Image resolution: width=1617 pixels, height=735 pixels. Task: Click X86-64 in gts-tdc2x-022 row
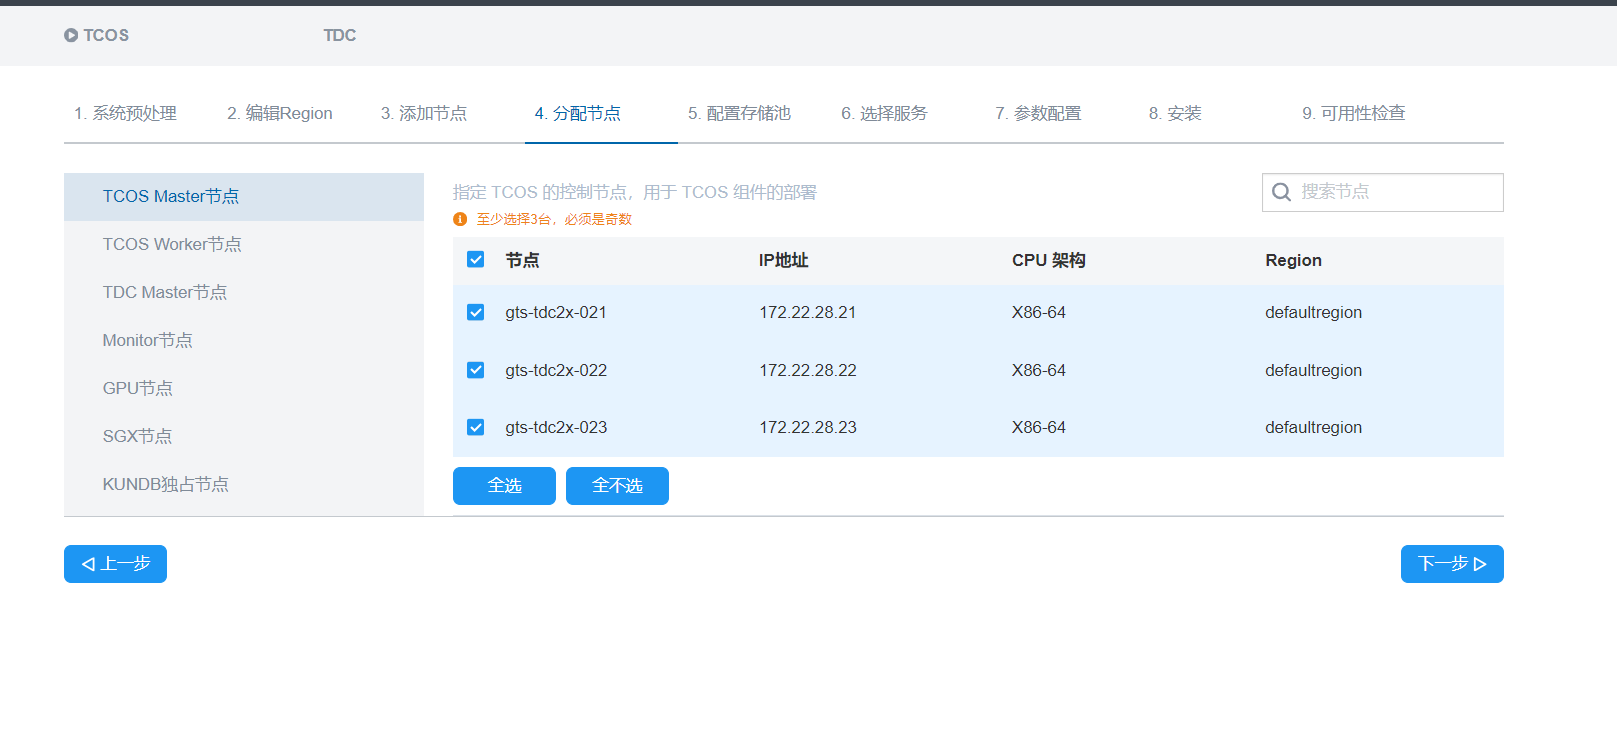click(x=1039, y=370)
